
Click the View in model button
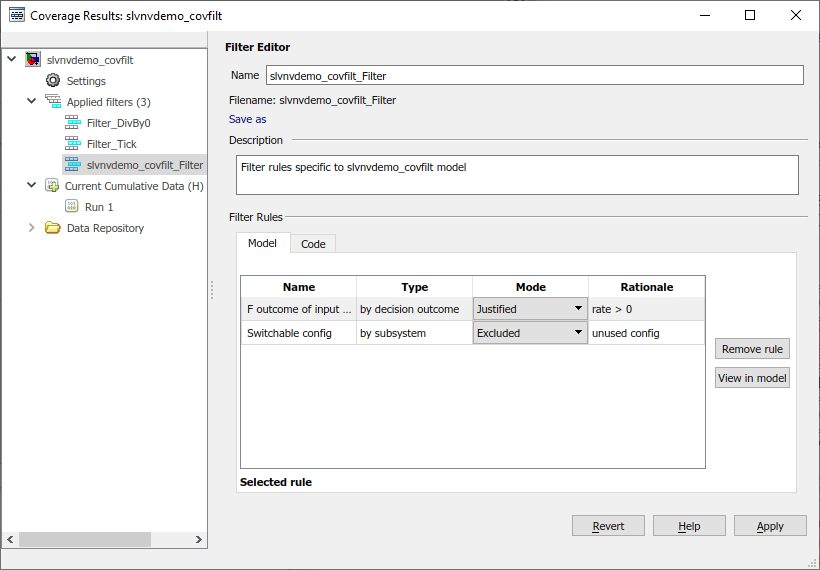coord(752,378)
